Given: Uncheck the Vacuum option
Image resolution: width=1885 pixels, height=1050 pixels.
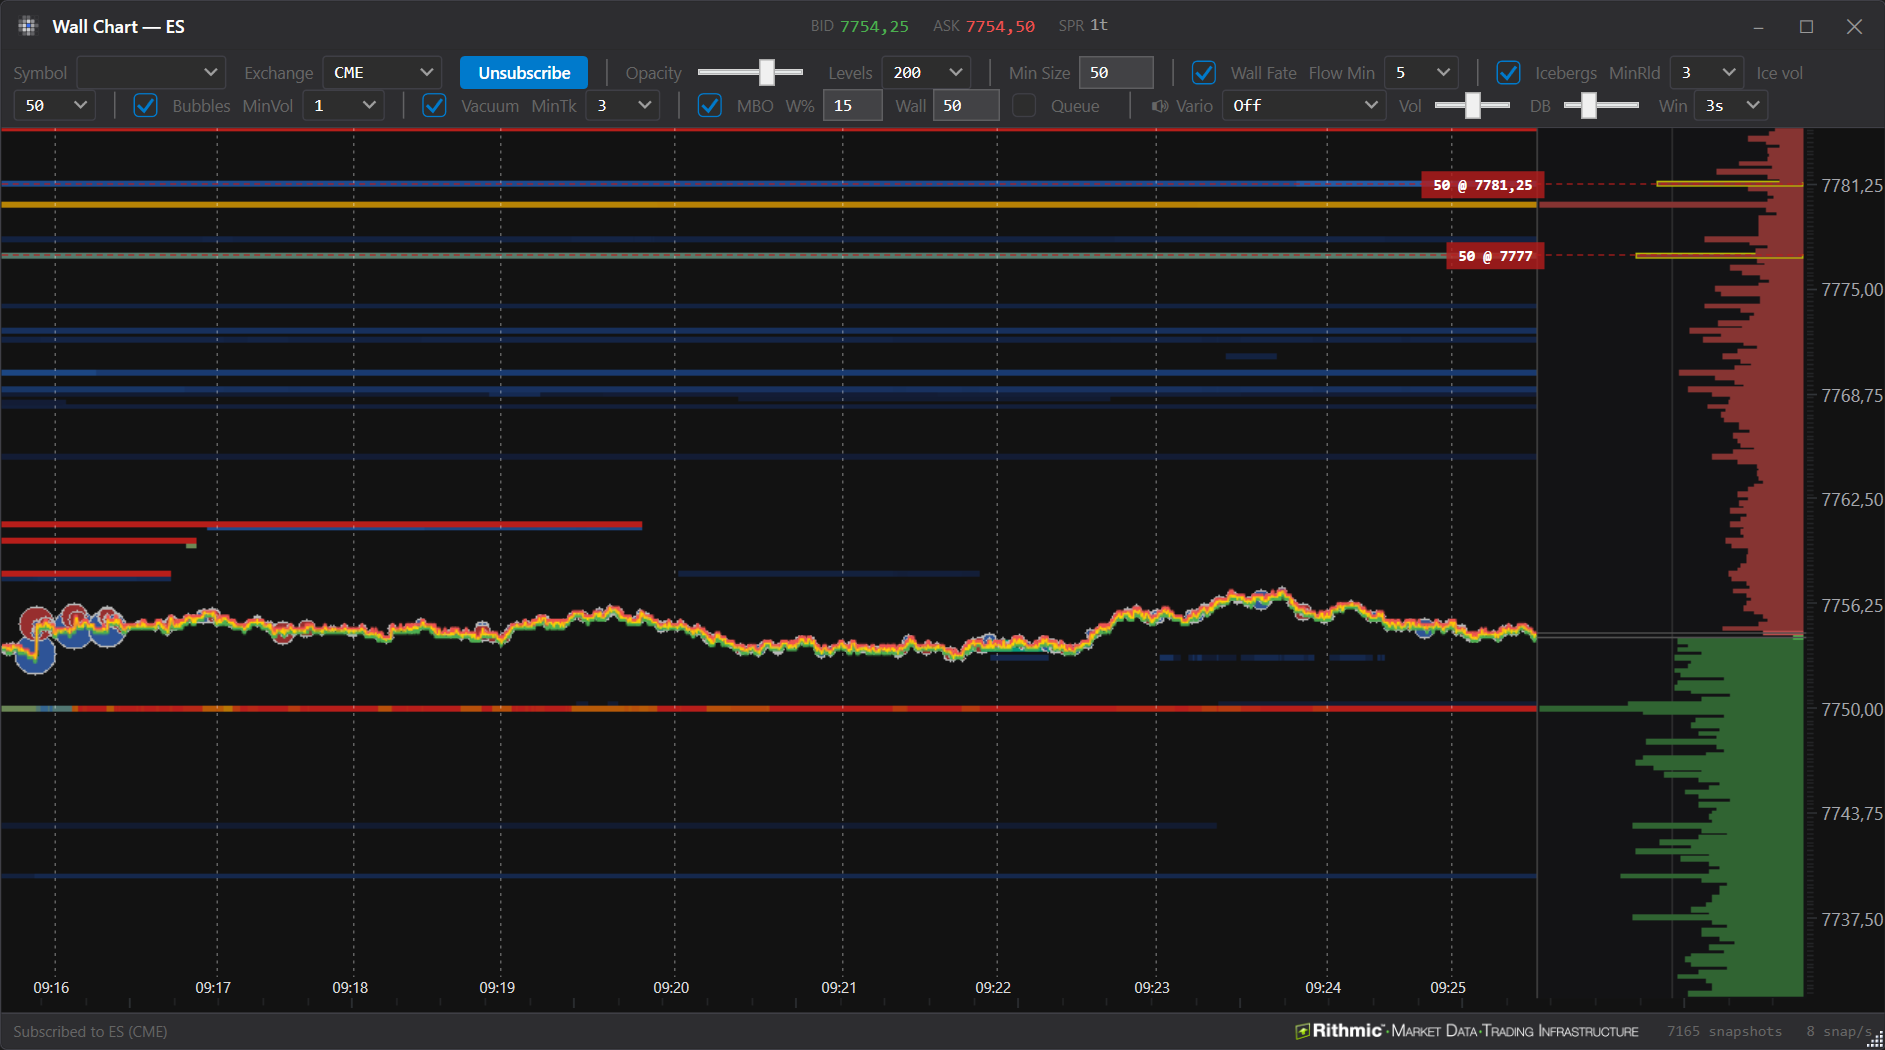Looking at the screenshot, I should pos(434,106).
